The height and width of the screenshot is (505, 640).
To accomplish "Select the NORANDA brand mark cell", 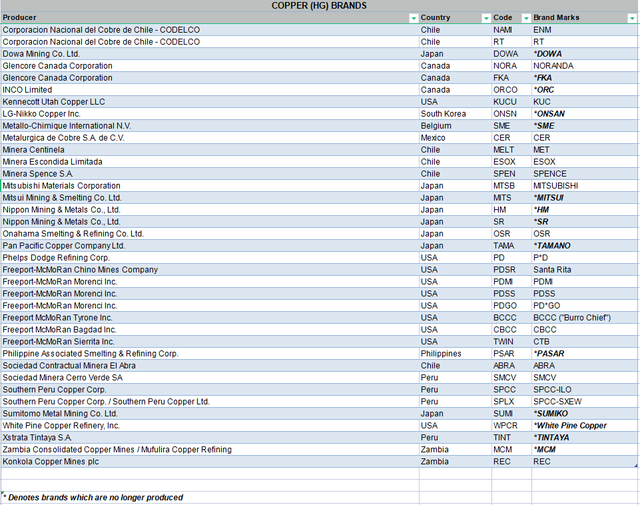I will point(584,66).
